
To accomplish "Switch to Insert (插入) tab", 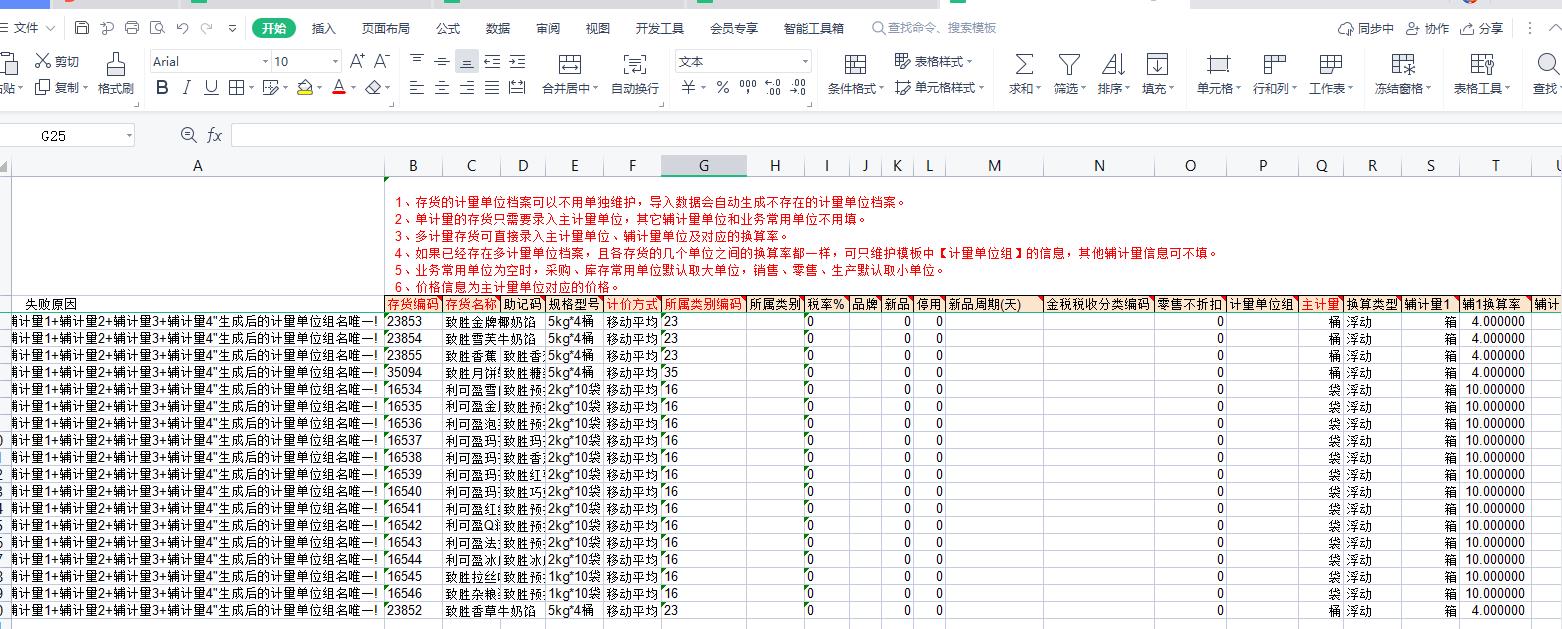I will [x=324, y=28].
